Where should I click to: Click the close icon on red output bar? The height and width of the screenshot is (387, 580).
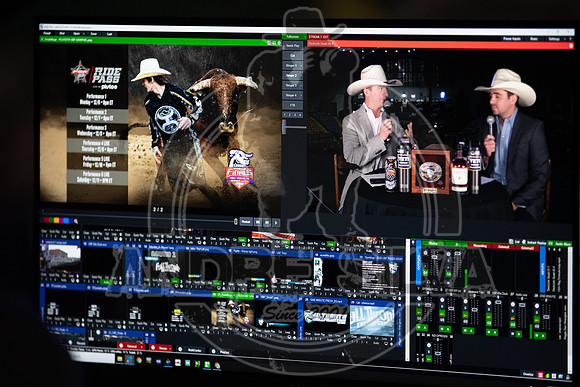click(571, 46)
